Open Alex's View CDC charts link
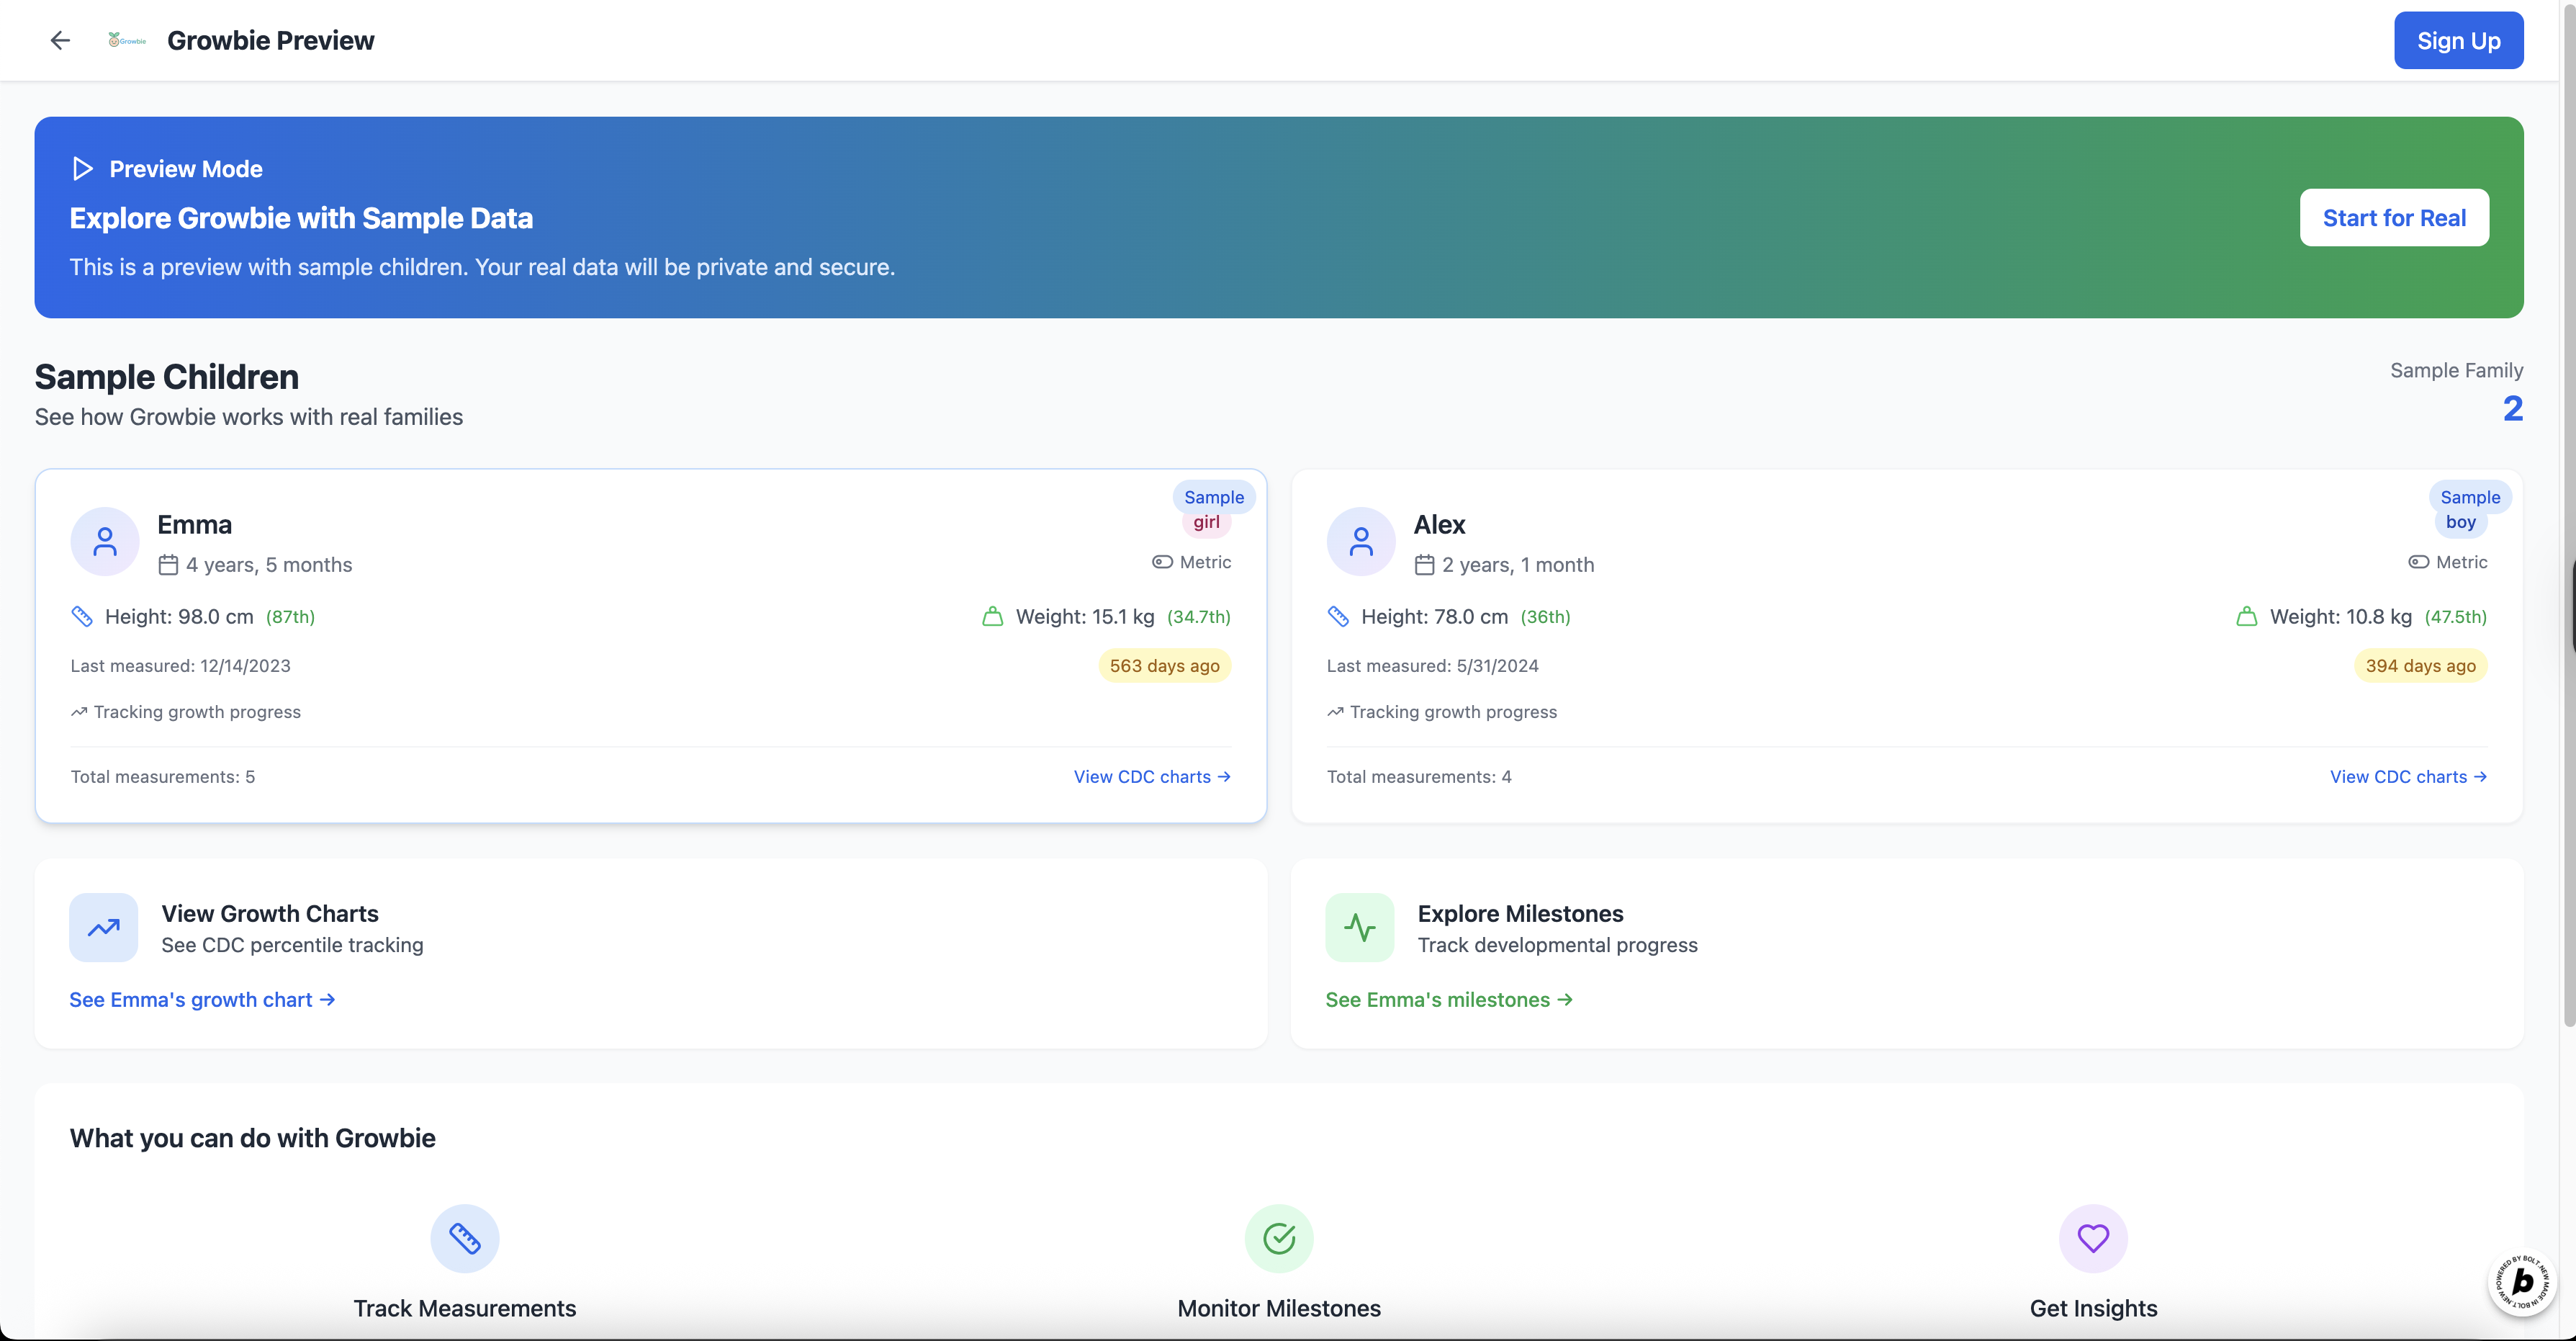 pyautogui.click(x=2407, y=777)
